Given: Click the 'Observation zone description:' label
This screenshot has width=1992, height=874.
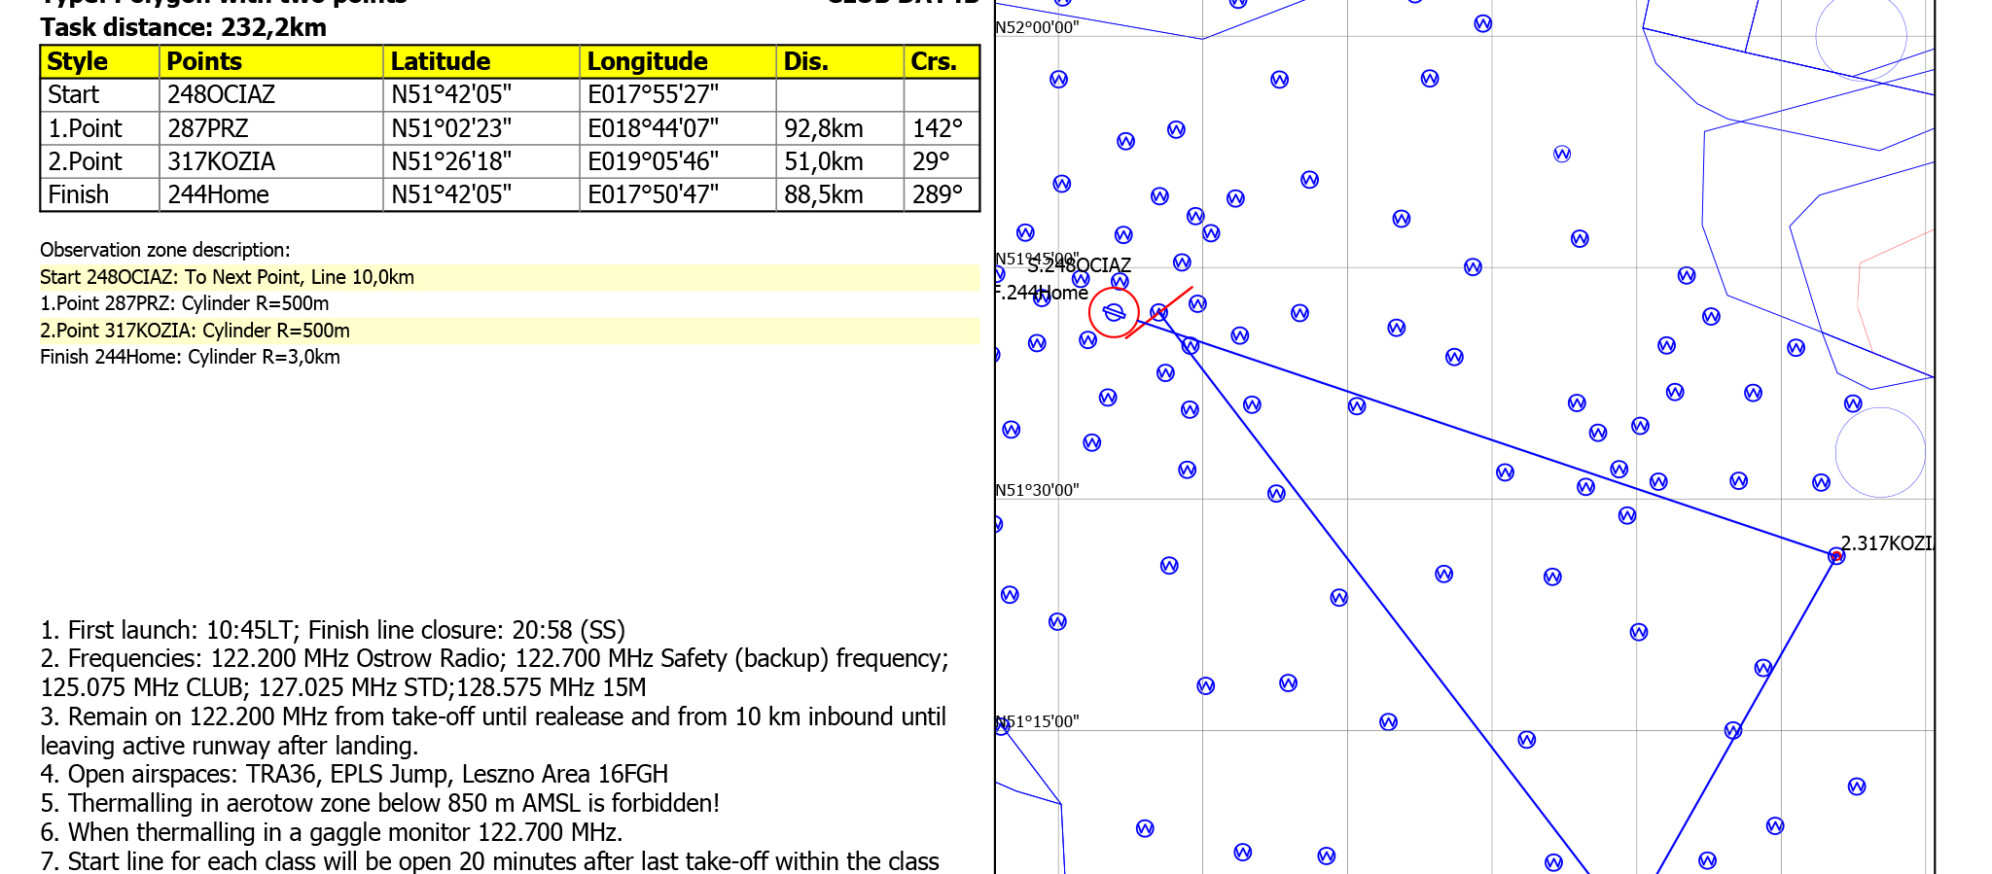Looking at the screenshot, I should click(165, 250).
